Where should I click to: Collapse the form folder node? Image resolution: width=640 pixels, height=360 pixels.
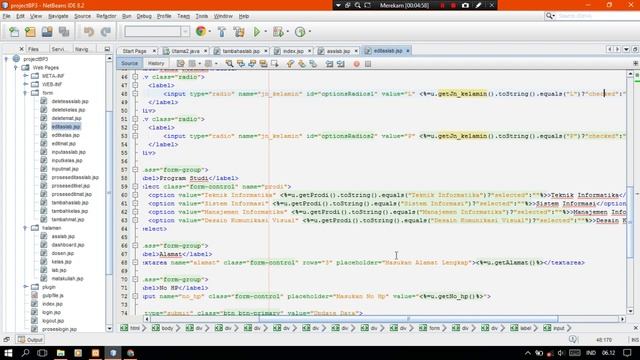(x=25, y=93)
